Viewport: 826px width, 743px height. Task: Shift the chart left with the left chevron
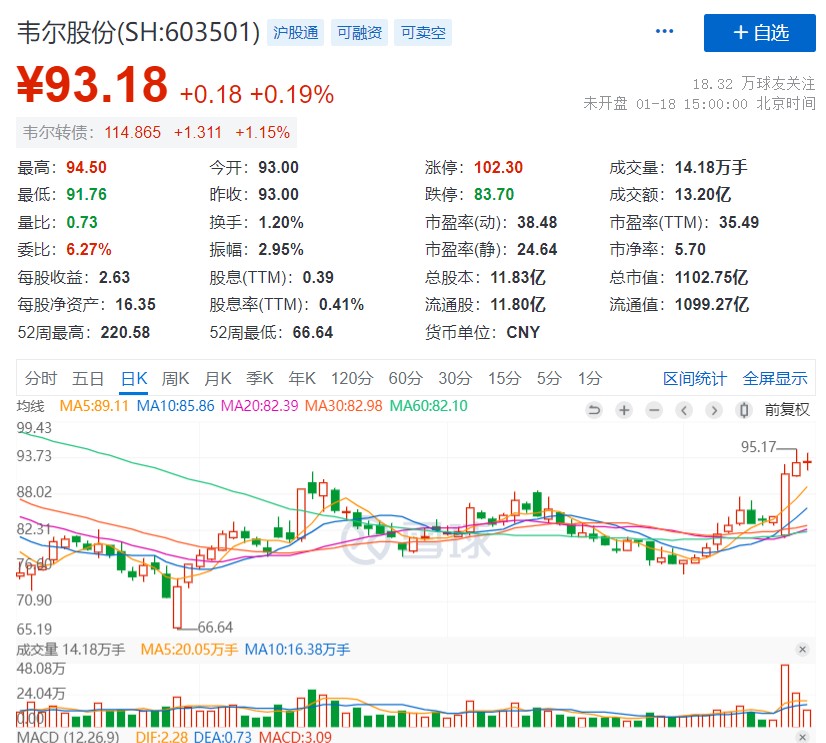coord(684,410)
